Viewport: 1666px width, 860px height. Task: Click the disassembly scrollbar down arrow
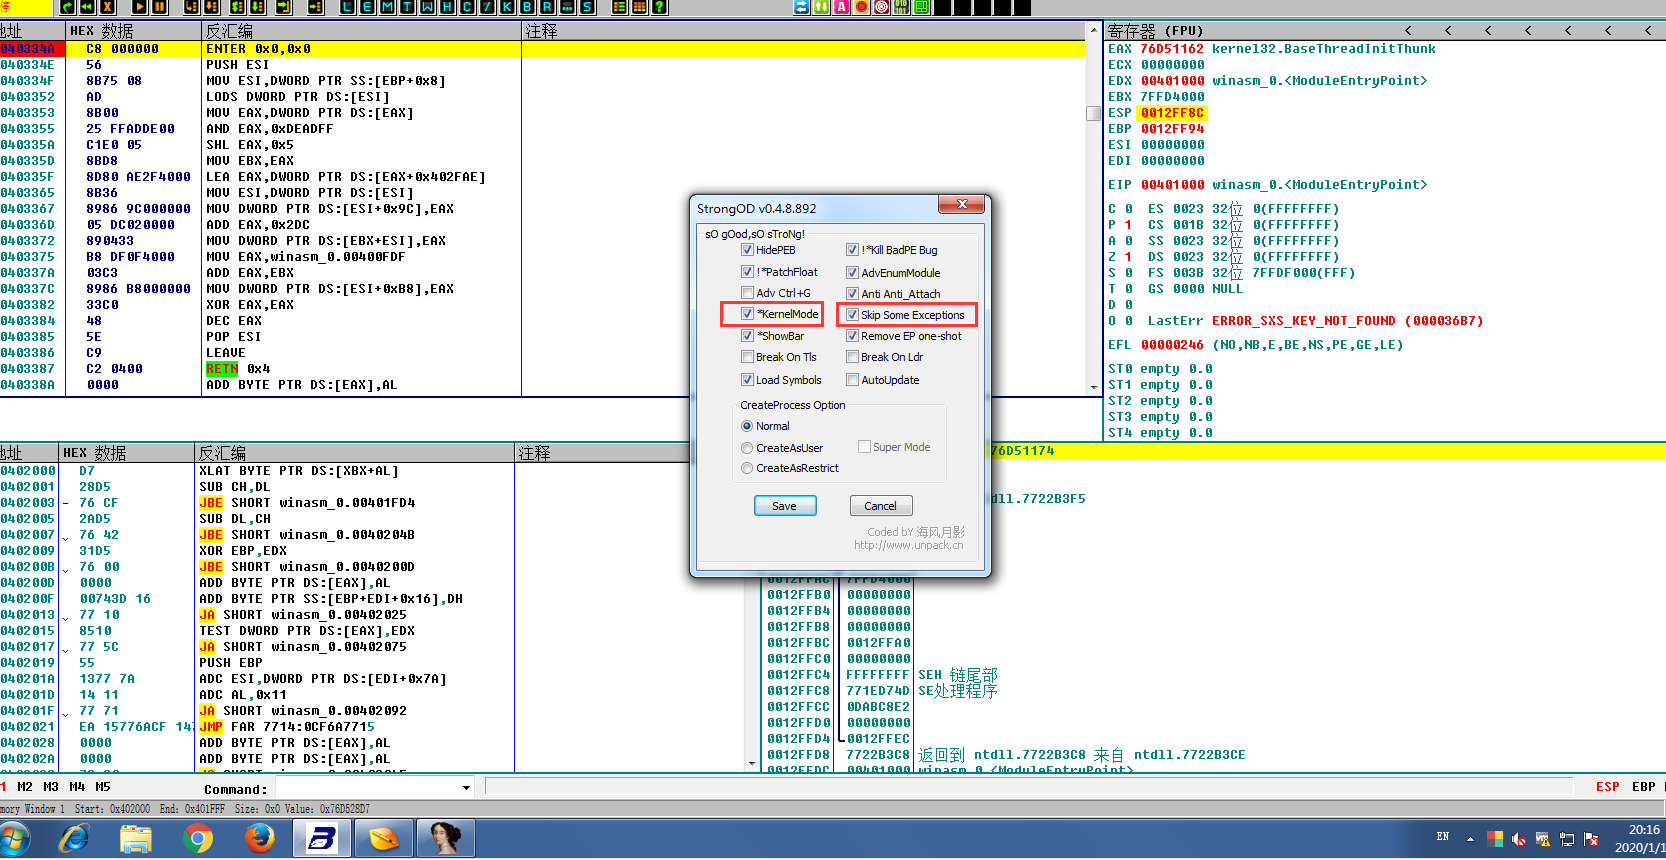pos(1093,387)
